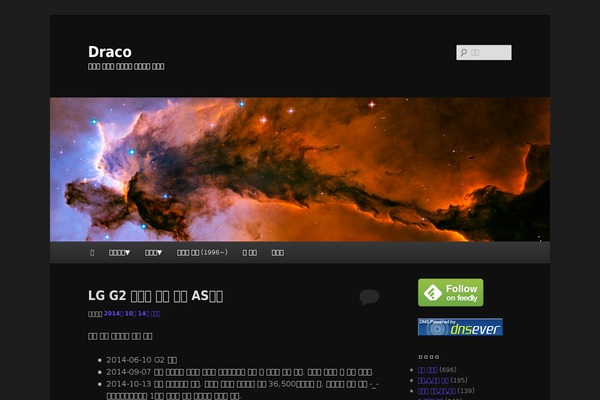Image resolution: width=600 pixels, height=400 pixels.
Task: Click the 2014-10-13 list entry text
Action: tap(242, 390)
